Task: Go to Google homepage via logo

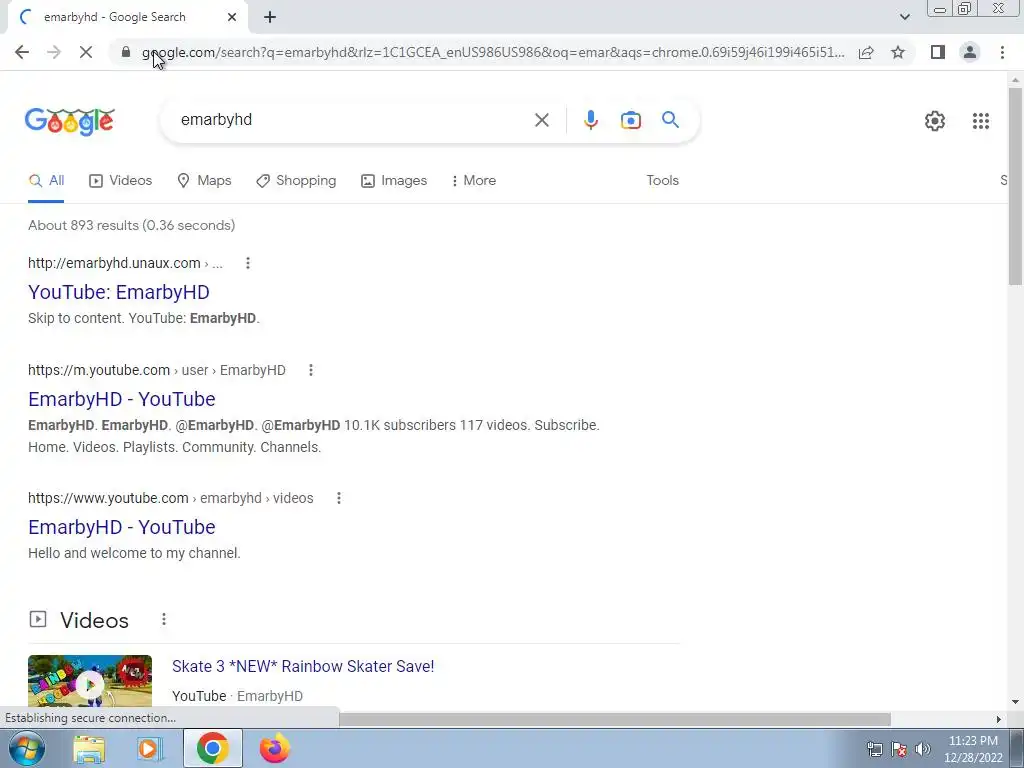Action: click(x=70, y=121)
